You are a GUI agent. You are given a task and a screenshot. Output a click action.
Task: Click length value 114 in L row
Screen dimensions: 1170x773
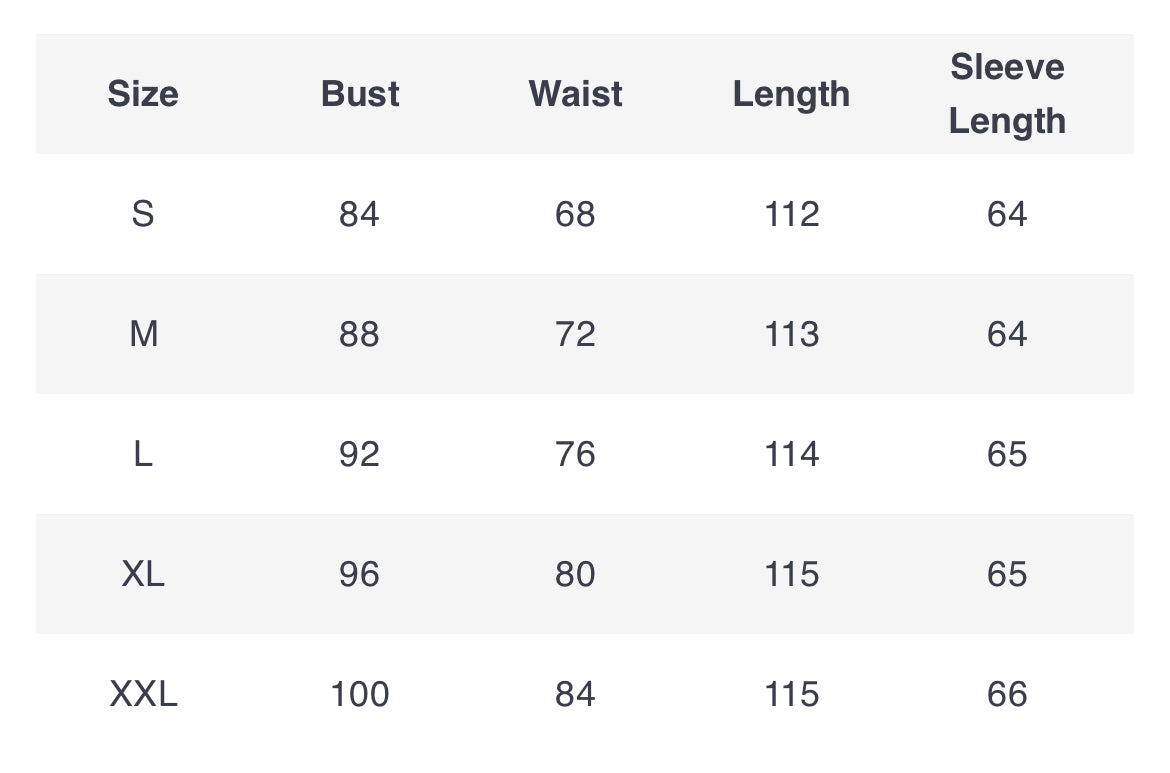(792, 454)
